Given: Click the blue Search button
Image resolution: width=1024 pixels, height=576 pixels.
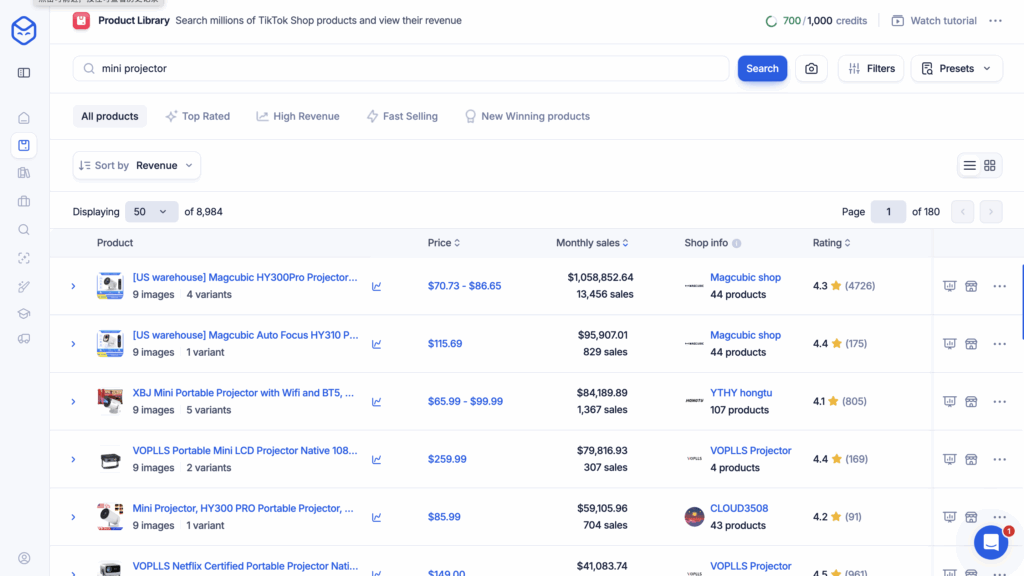Looking at the screenshot, I should click(x=762, y=69).
